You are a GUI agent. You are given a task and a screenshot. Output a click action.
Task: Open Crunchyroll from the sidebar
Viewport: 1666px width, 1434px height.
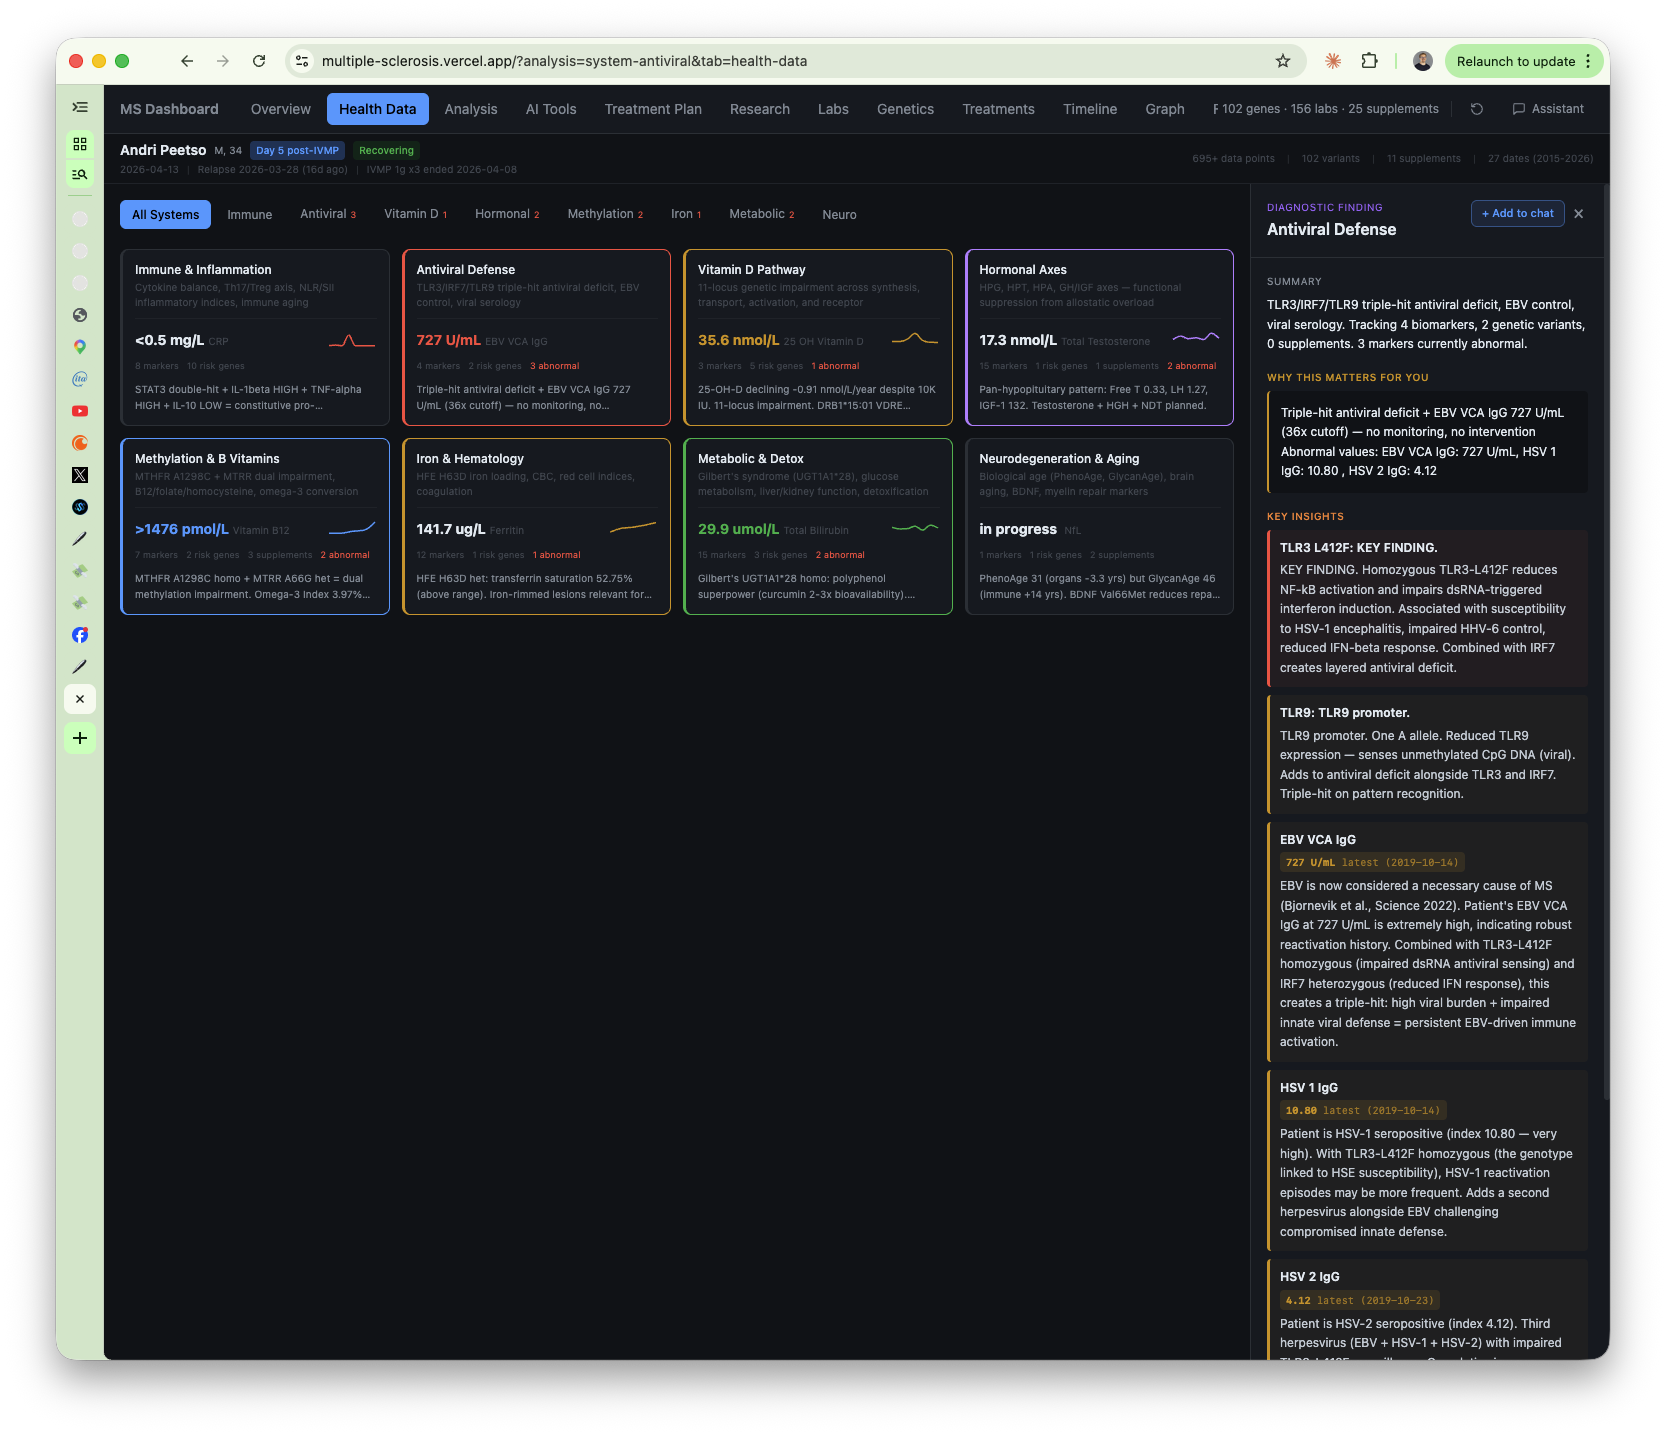pyautogui.click(x=80, y=443)
